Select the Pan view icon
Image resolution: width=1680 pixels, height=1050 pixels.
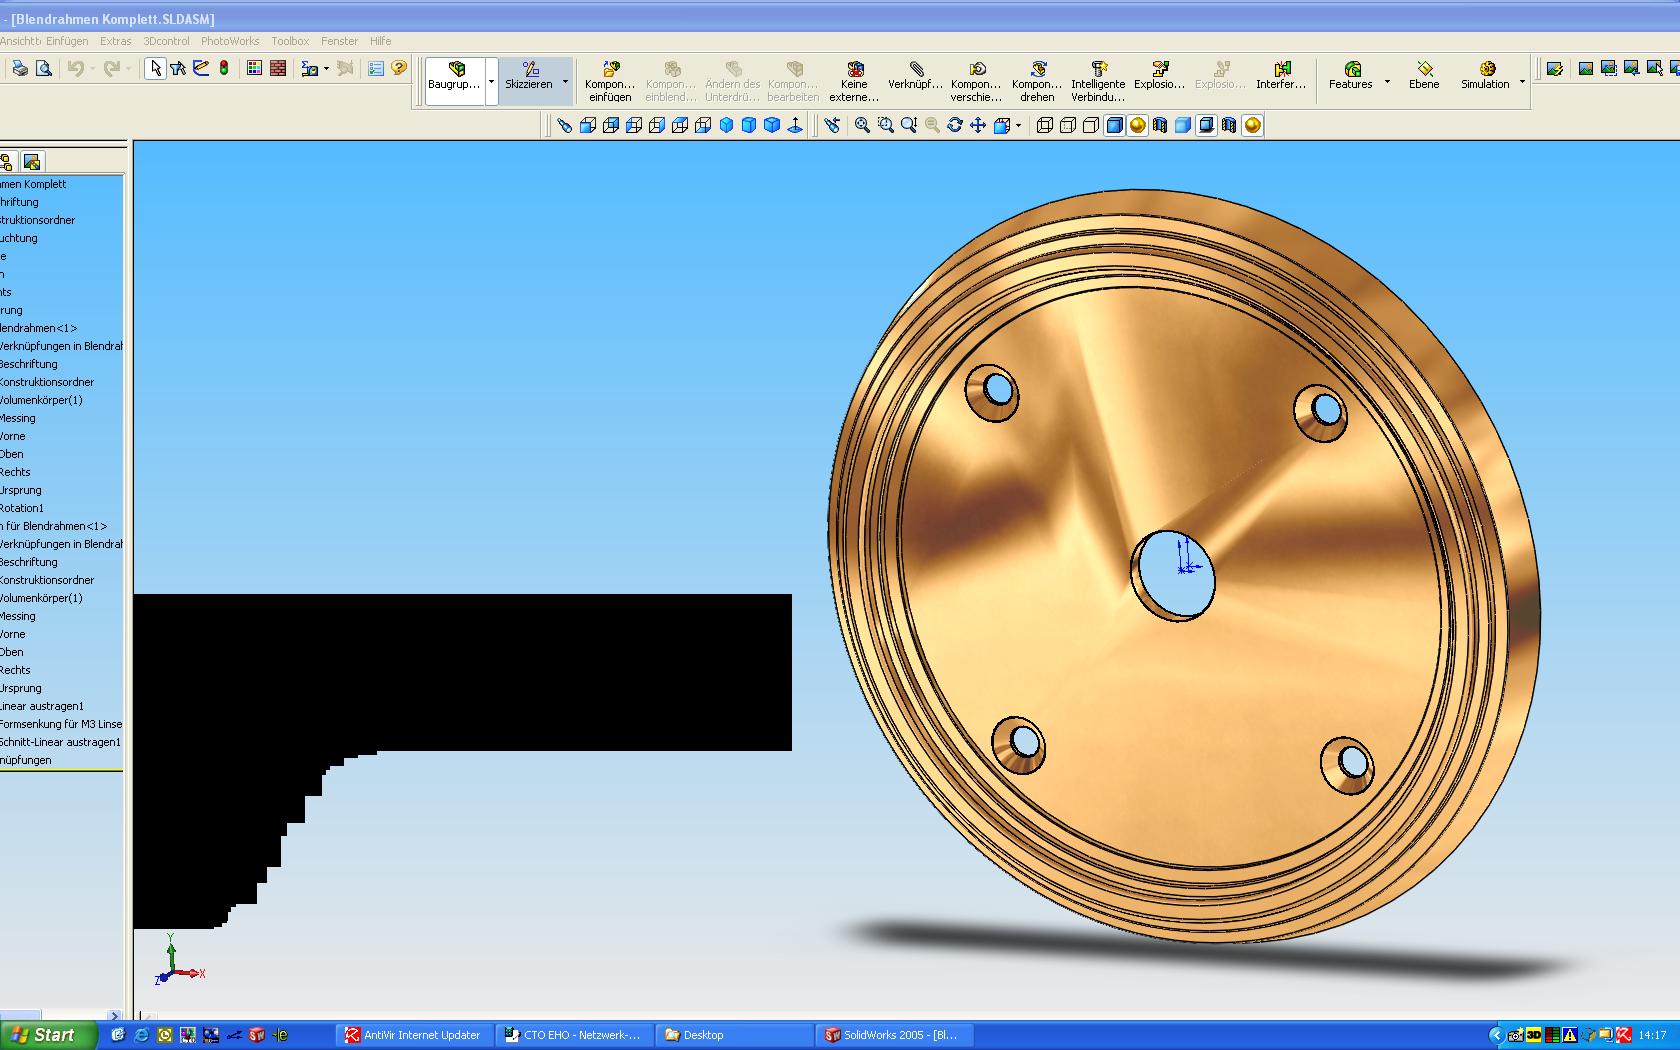pyautogui.click(x=978, y=125)
